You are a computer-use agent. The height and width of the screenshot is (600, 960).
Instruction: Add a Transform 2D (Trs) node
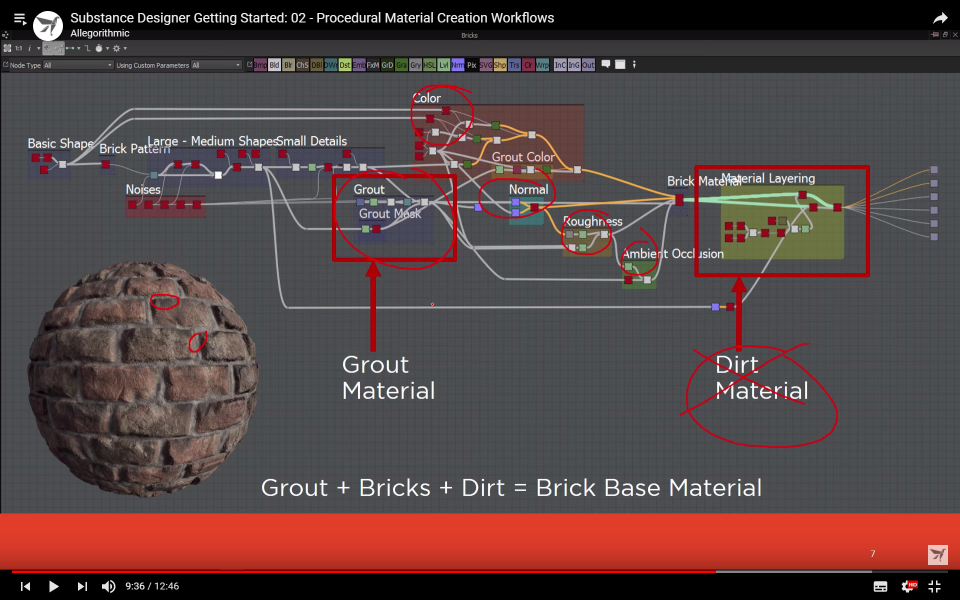(514, 65)
